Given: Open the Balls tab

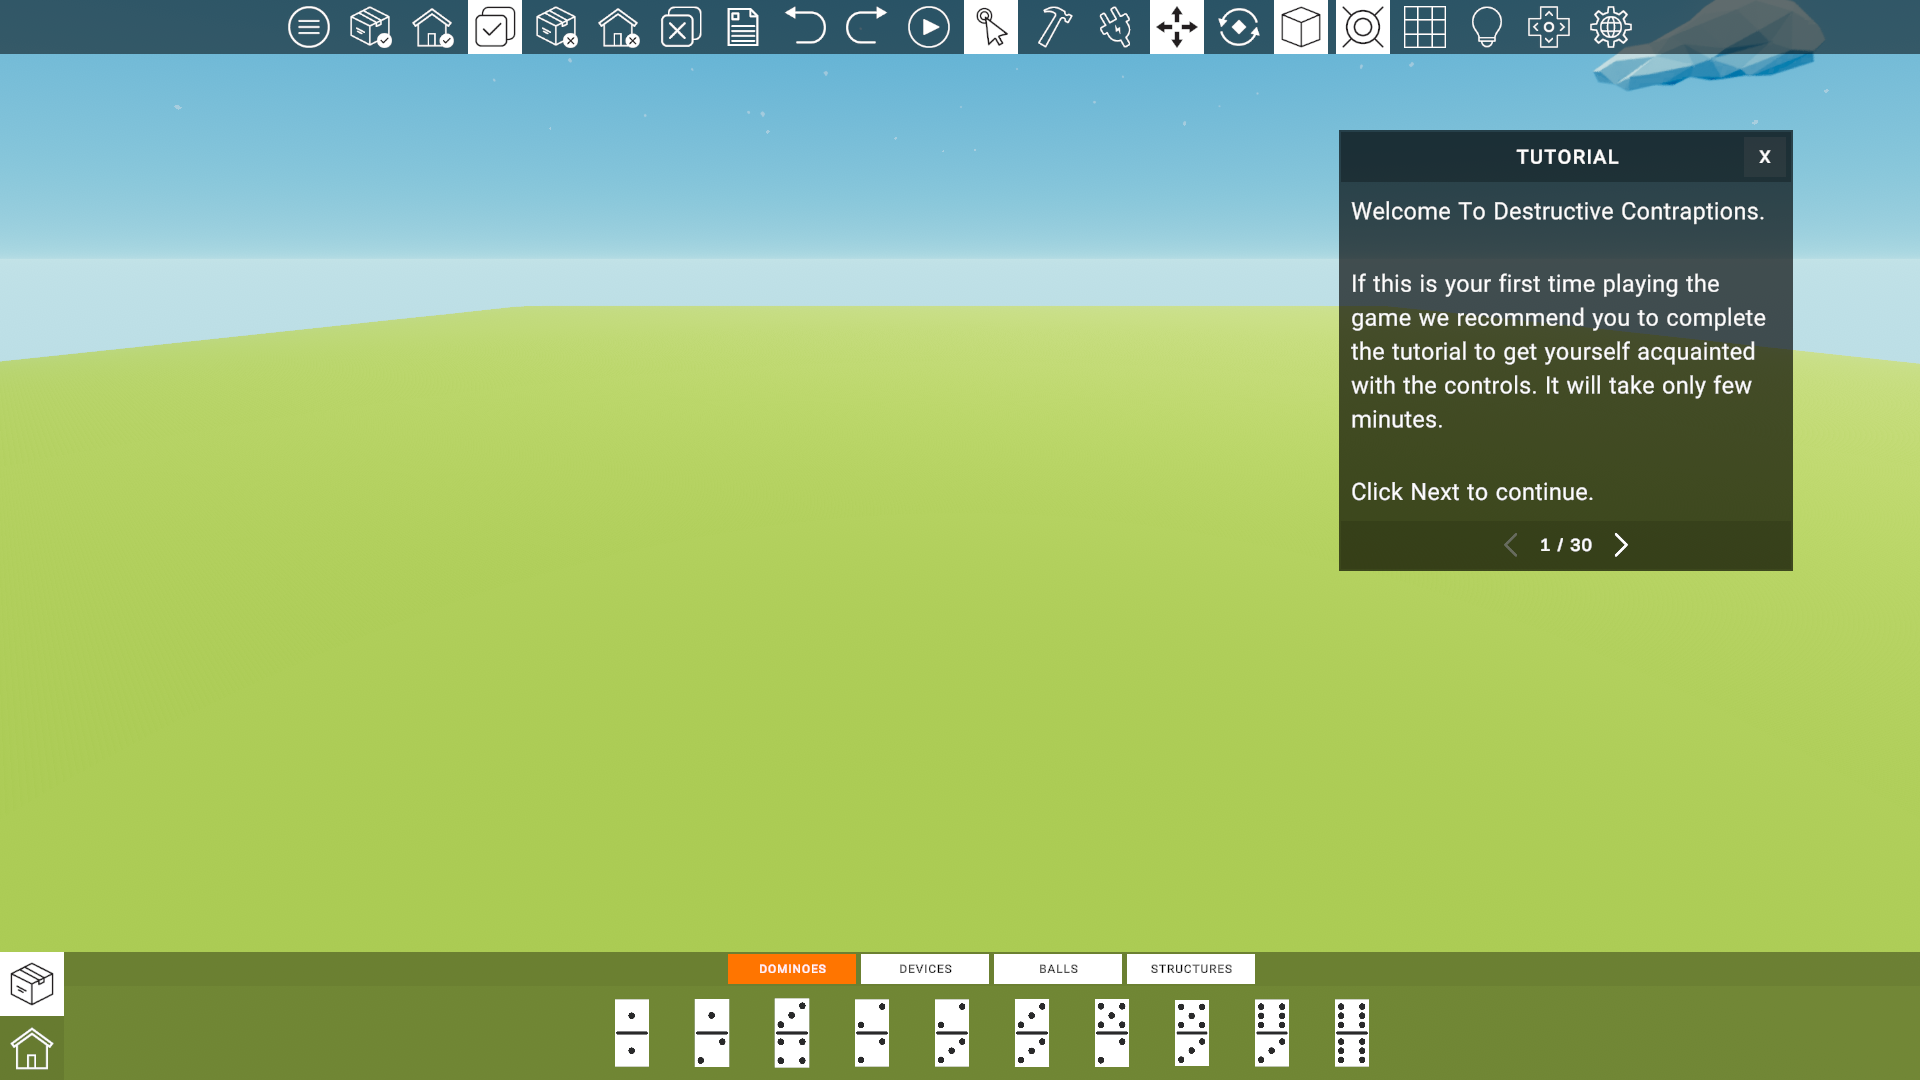Looking at the screenshot, I should click(x=1058, y=969).
